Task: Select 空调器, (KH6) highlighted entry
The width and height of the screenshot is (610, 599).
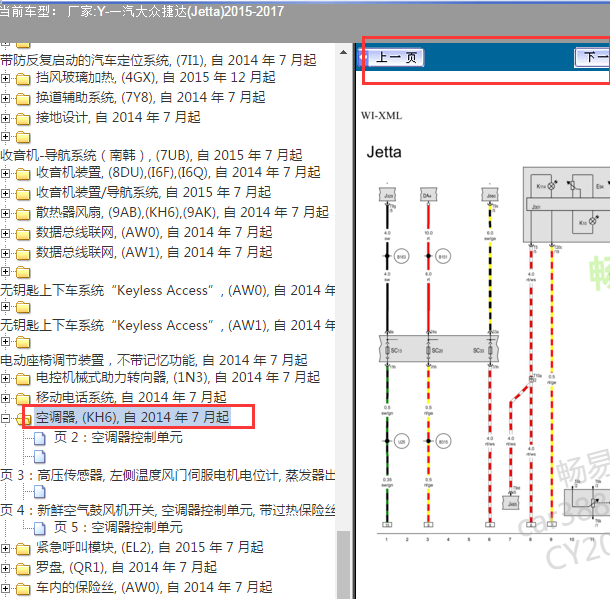Action: [x=132, y=417]
